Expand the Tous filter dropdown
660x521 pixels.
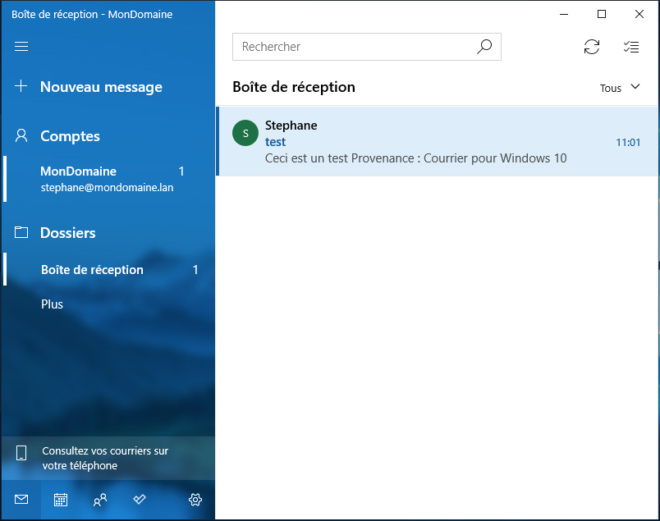point(620,88)
